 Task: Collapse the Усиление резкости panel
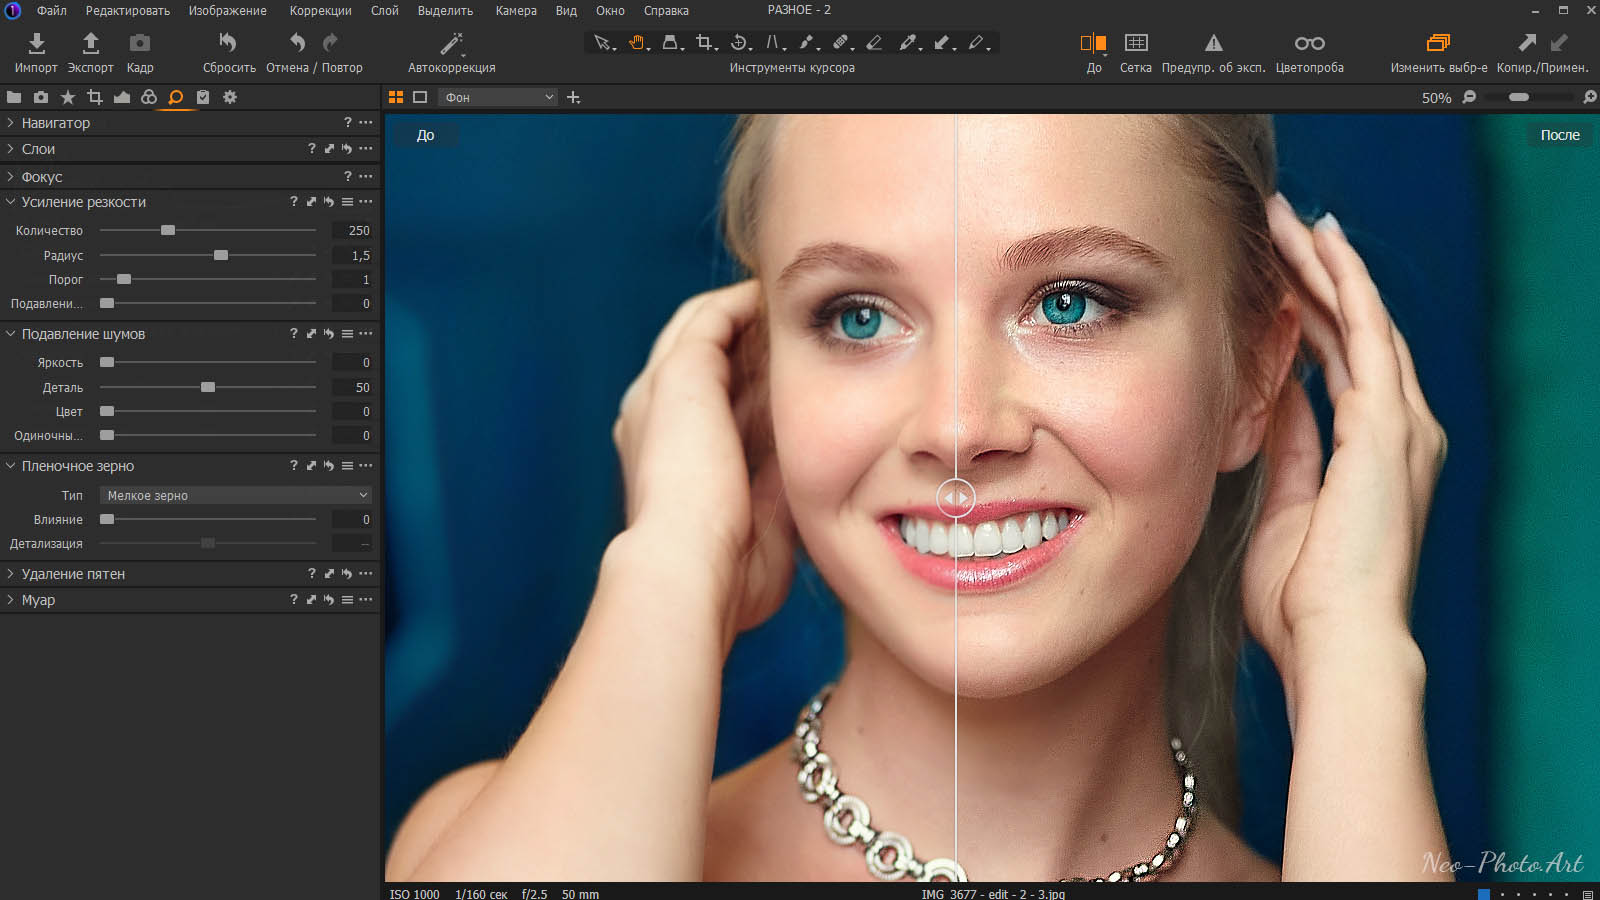pyautogui.click(x=11, y=202)
